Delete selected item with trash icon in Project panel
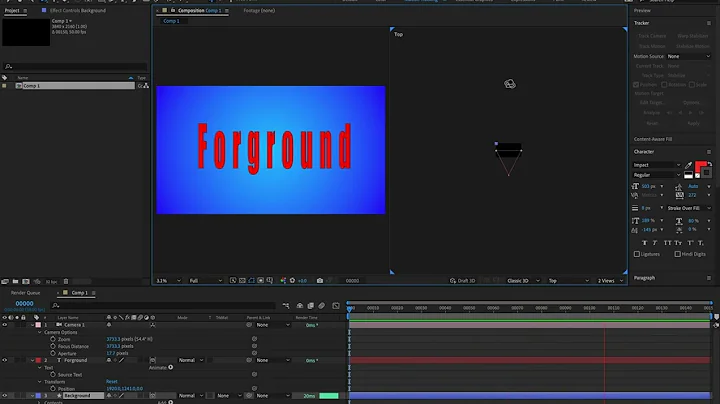 click(x=66, y=281)
